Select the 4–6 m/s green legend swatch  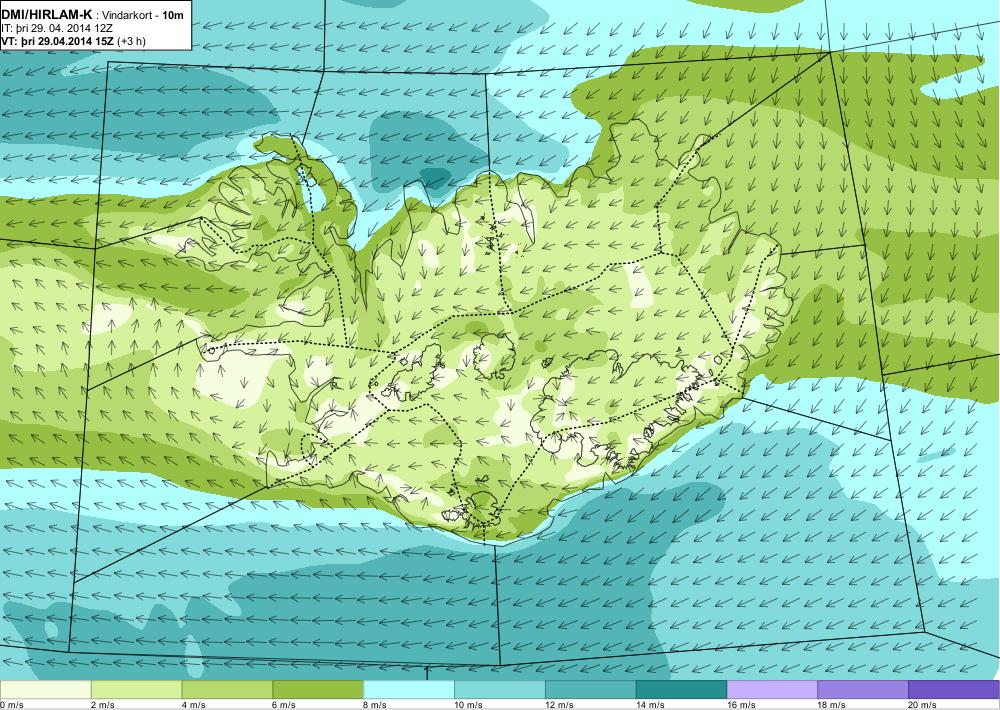coord(227,690)
